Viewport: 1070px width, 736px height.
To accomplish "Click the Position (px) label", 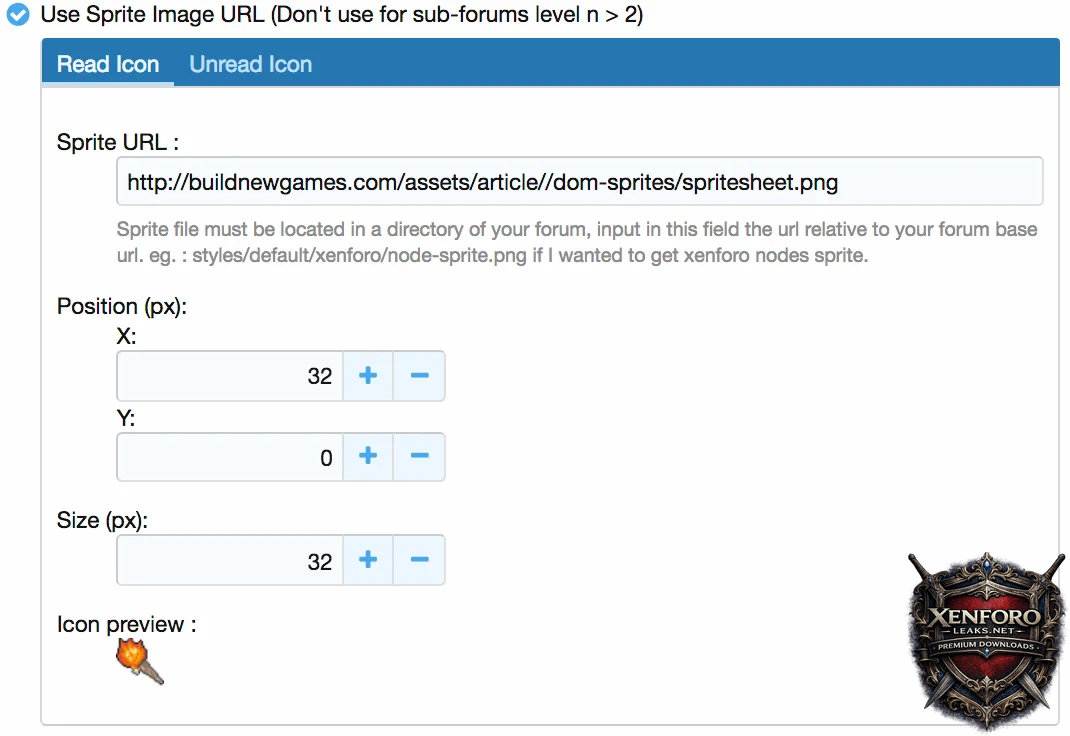I will click(x=122, y=306).
